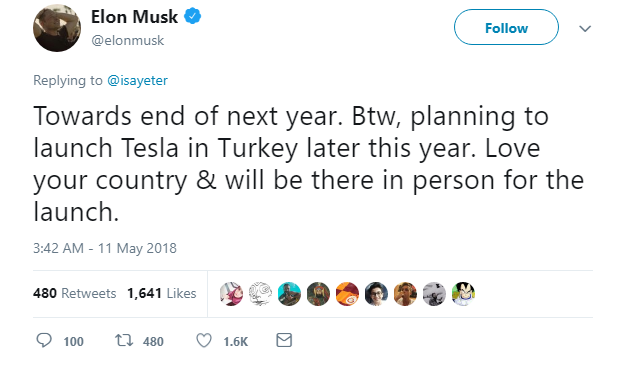Click the retweet arrows icon
624x374 pixels.
124,341
